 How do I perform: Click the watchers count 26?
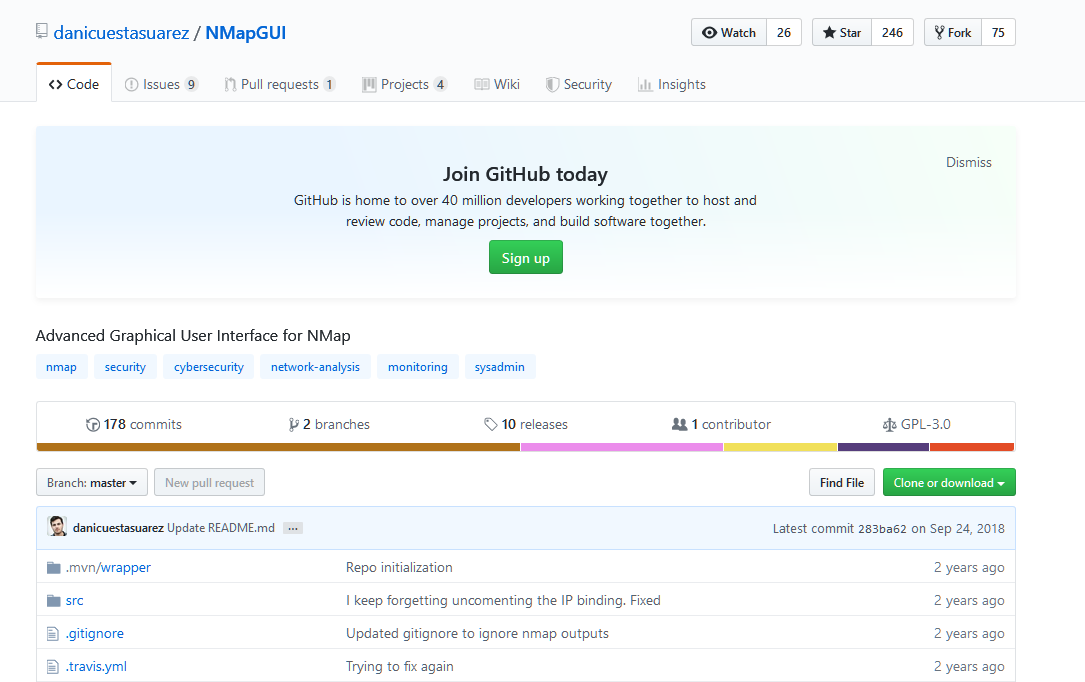(x=784, y=33)
